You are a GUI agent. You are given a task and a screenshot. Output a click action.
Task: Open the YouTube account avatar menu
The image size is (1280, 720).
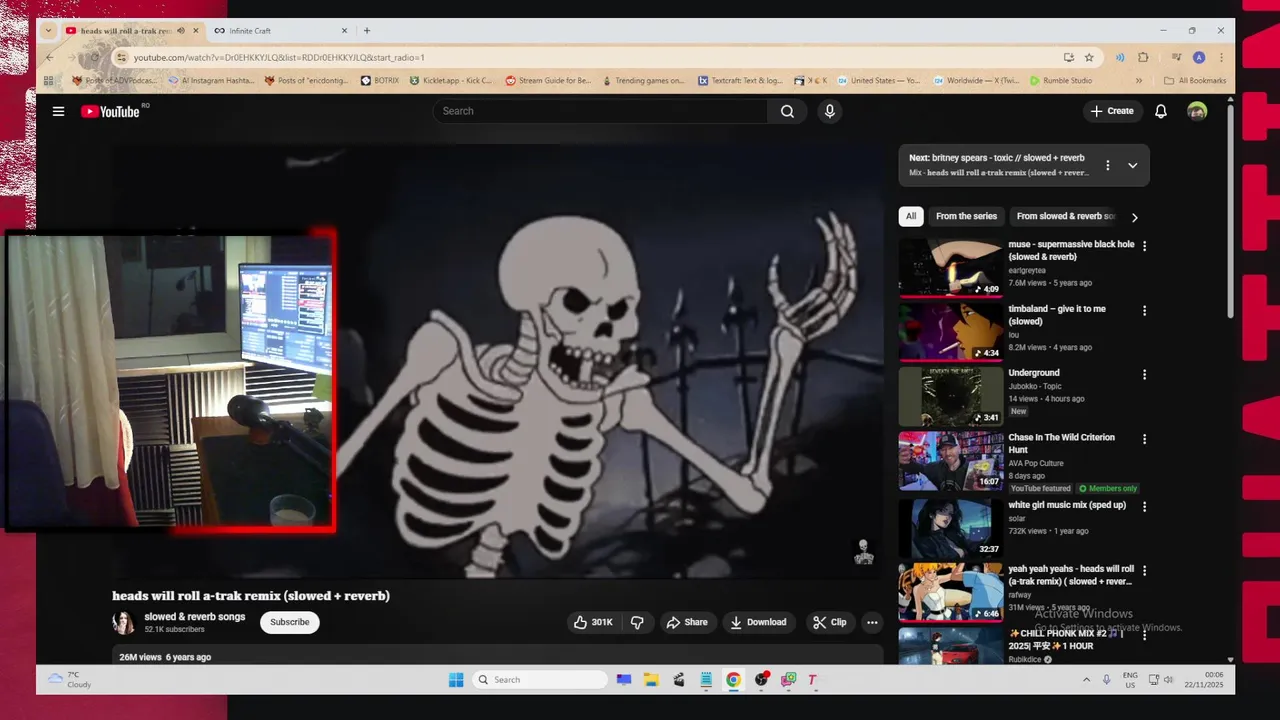[x=1197, y=111]
